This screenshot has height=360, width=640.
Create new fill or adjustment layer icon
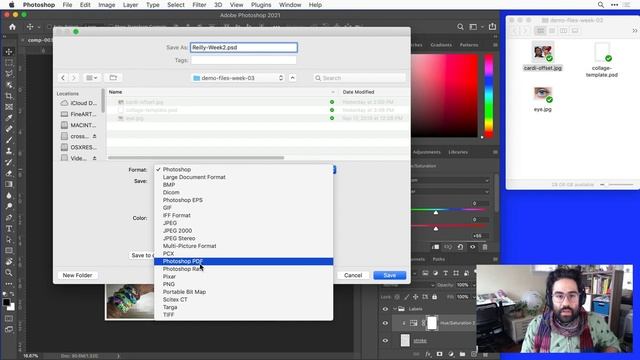tap(451, 354)
